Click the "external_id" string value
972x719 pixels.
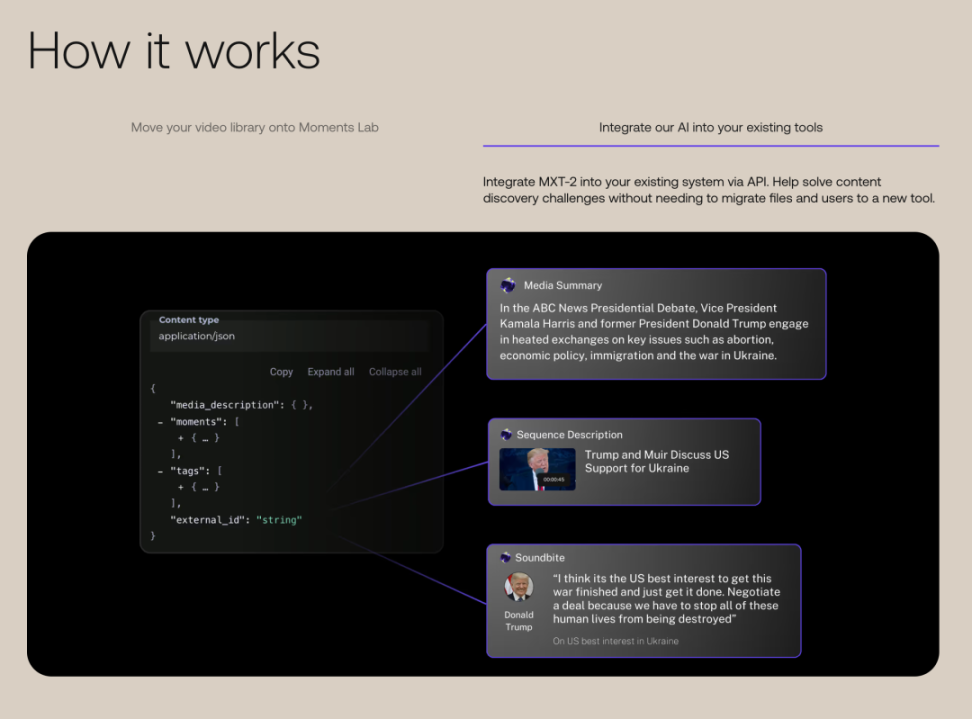tap(279, 520)
